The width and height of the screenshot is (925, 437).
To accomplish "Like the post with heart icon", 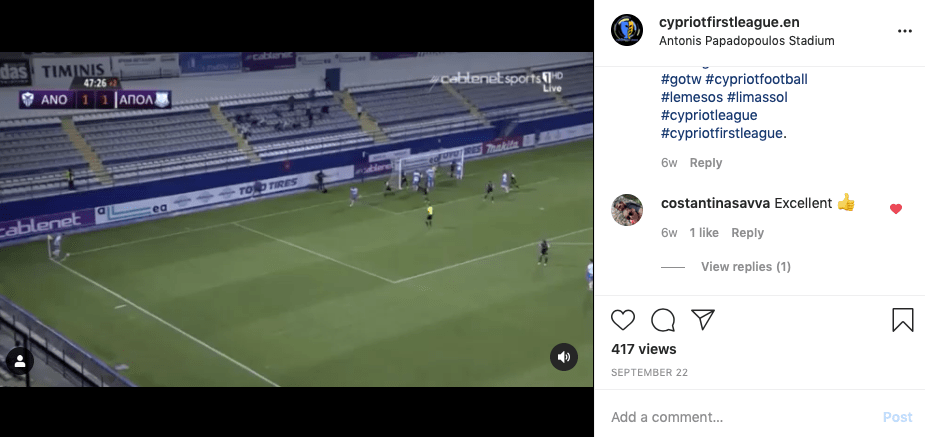I will pos(622,320).
